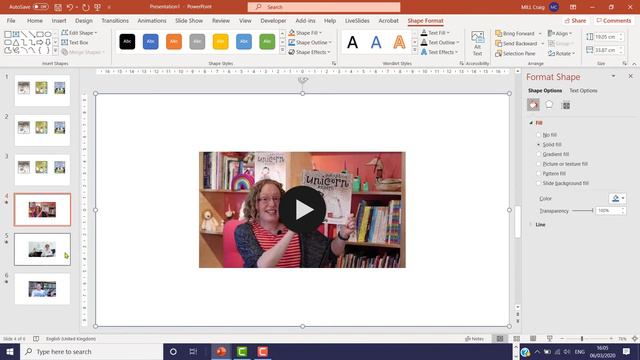Open the Text Effects dropdown

pos(440,52)
